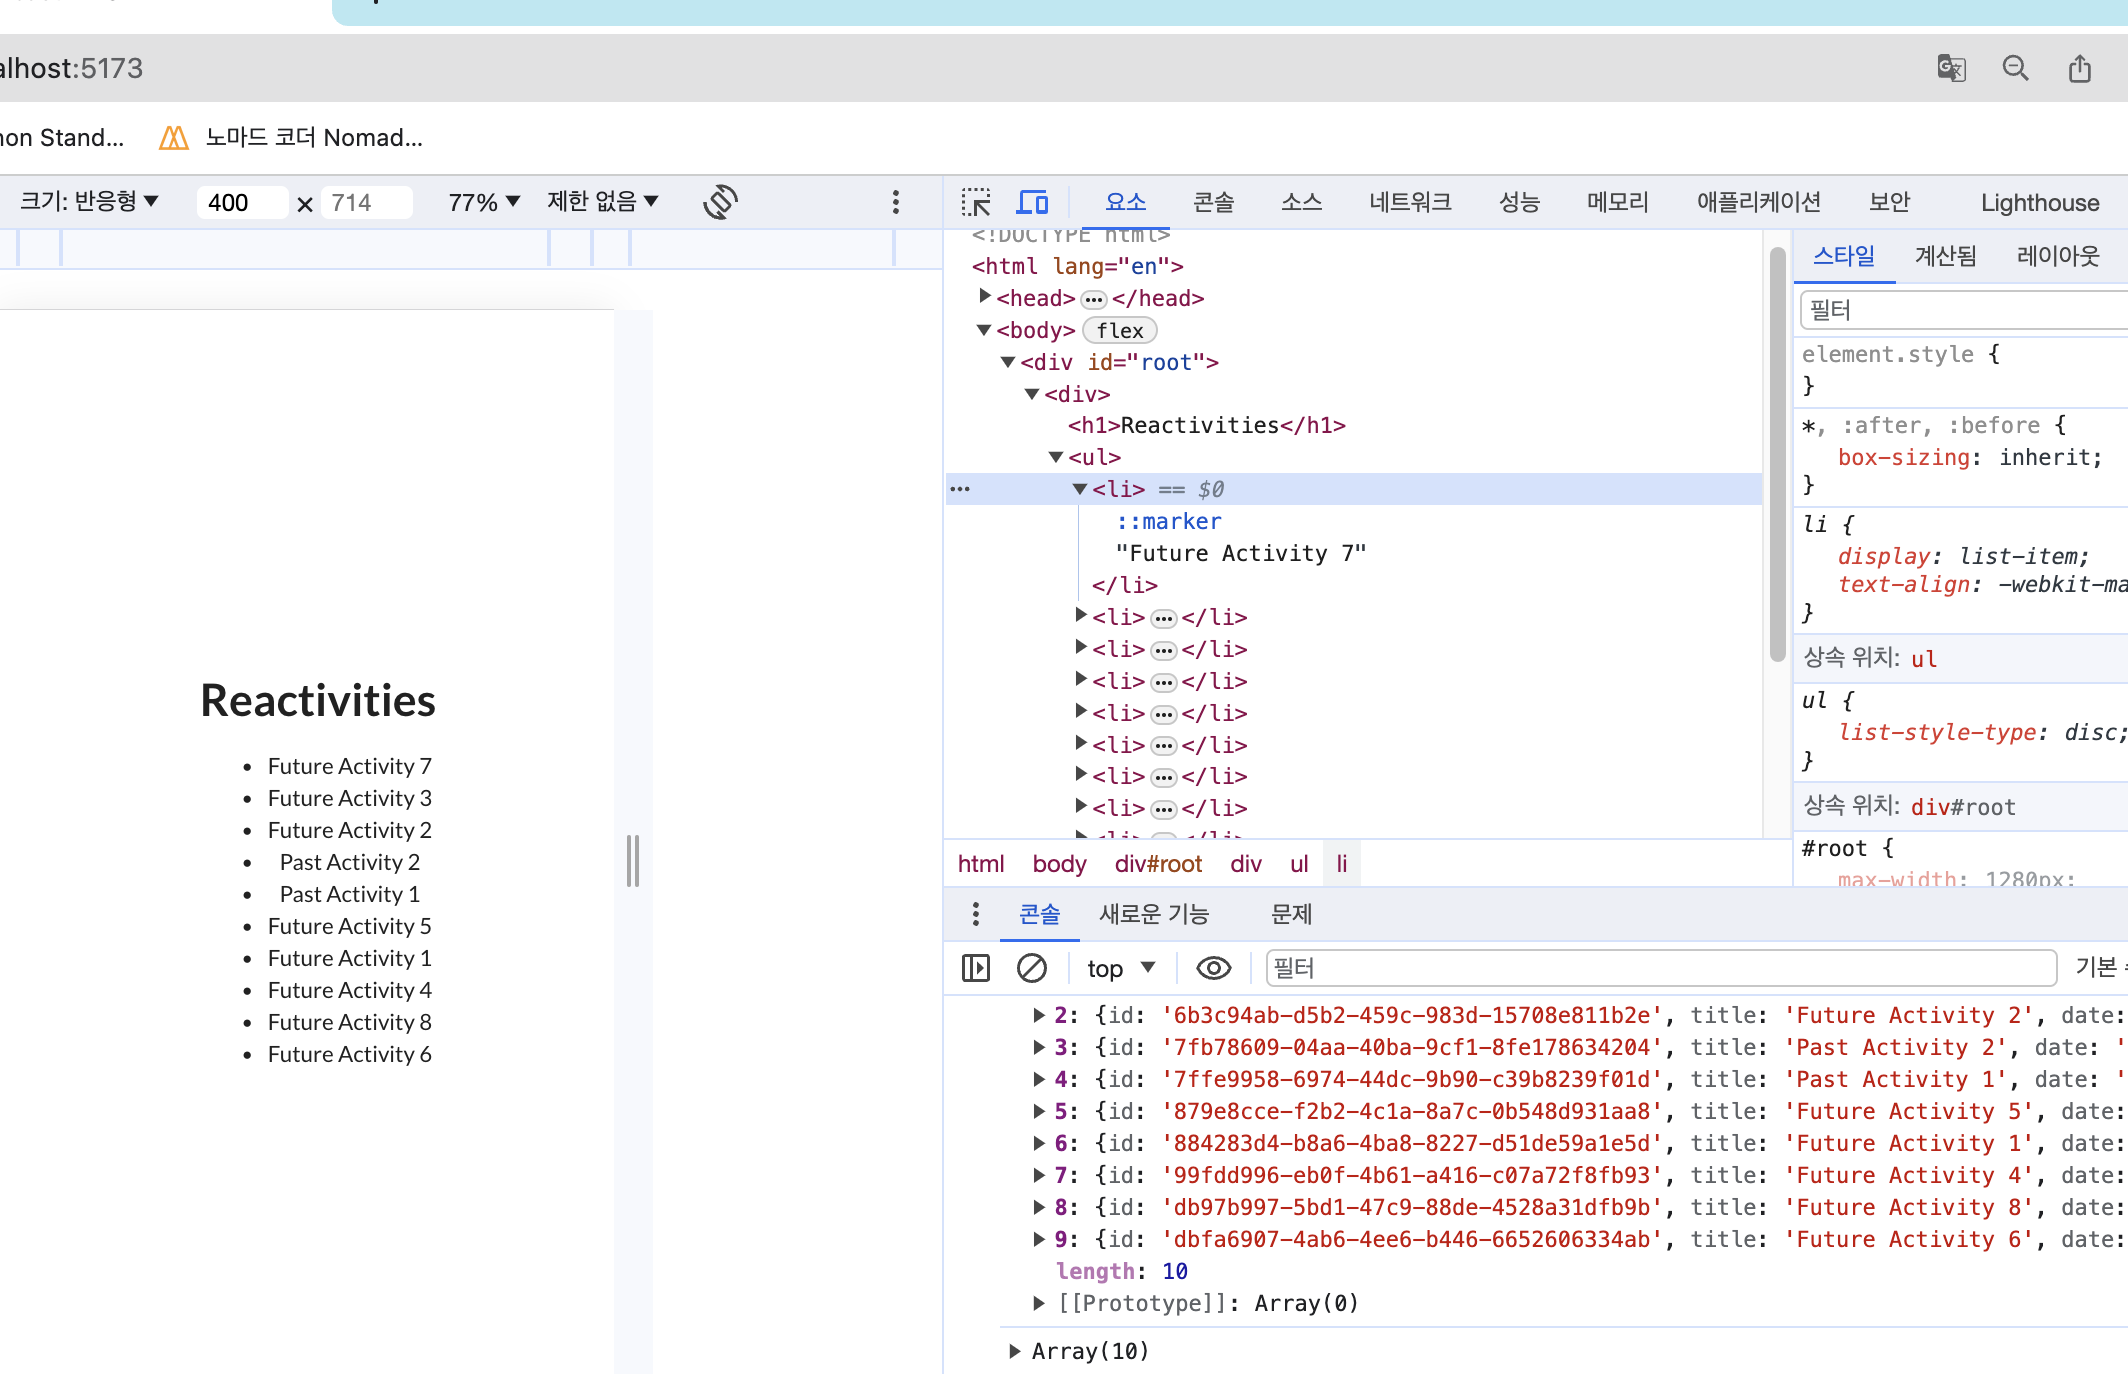Click the share icon in address bar
This screenshot has width=2128, height=1374.
click(x=2080, y=68)
